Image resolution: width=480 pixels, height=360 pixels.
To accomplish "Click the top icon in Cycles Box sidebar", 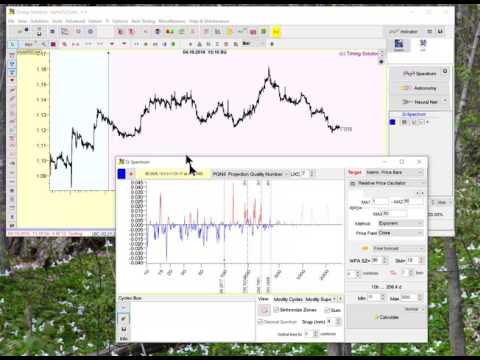I will (123, 308).
